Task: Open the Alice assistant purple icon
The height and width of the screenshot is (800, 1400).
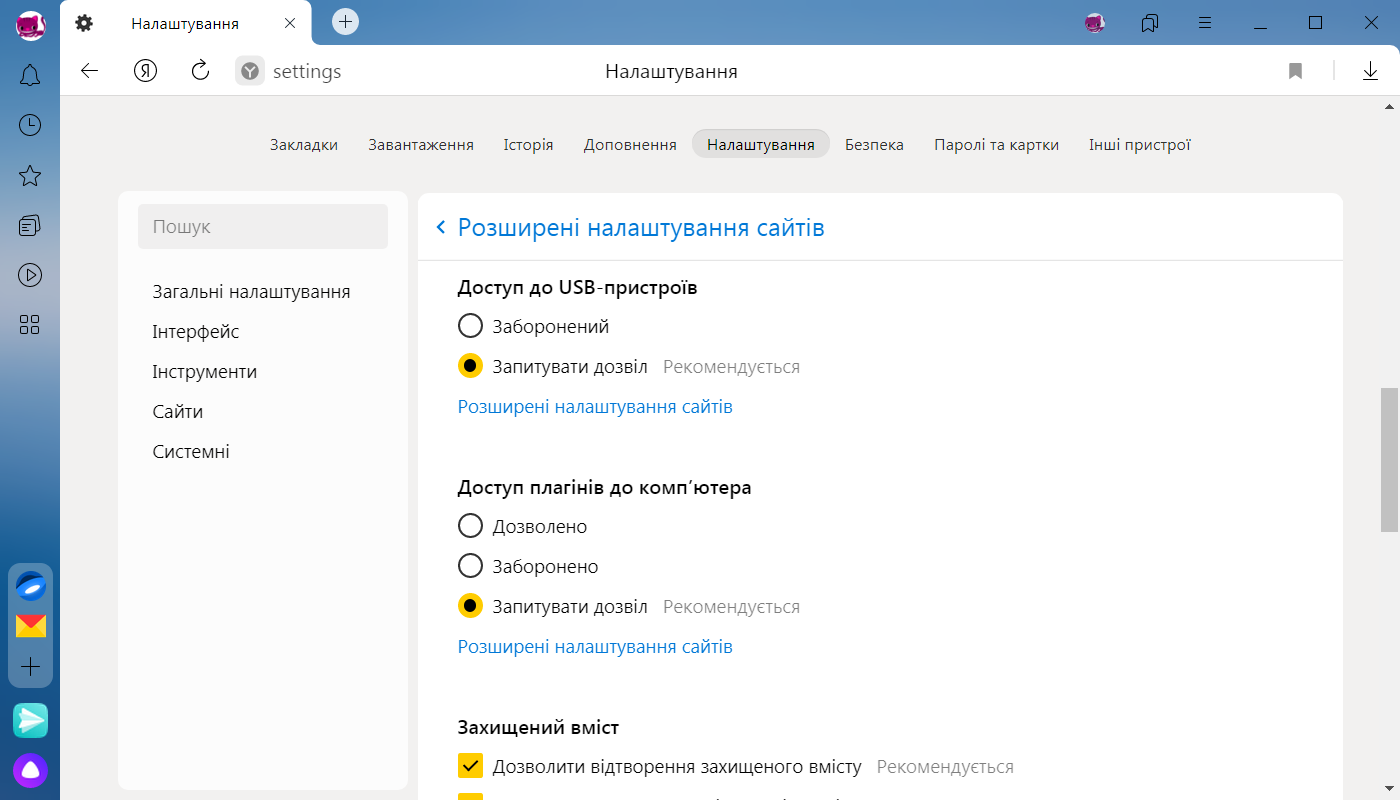Action: click(31, 770)
